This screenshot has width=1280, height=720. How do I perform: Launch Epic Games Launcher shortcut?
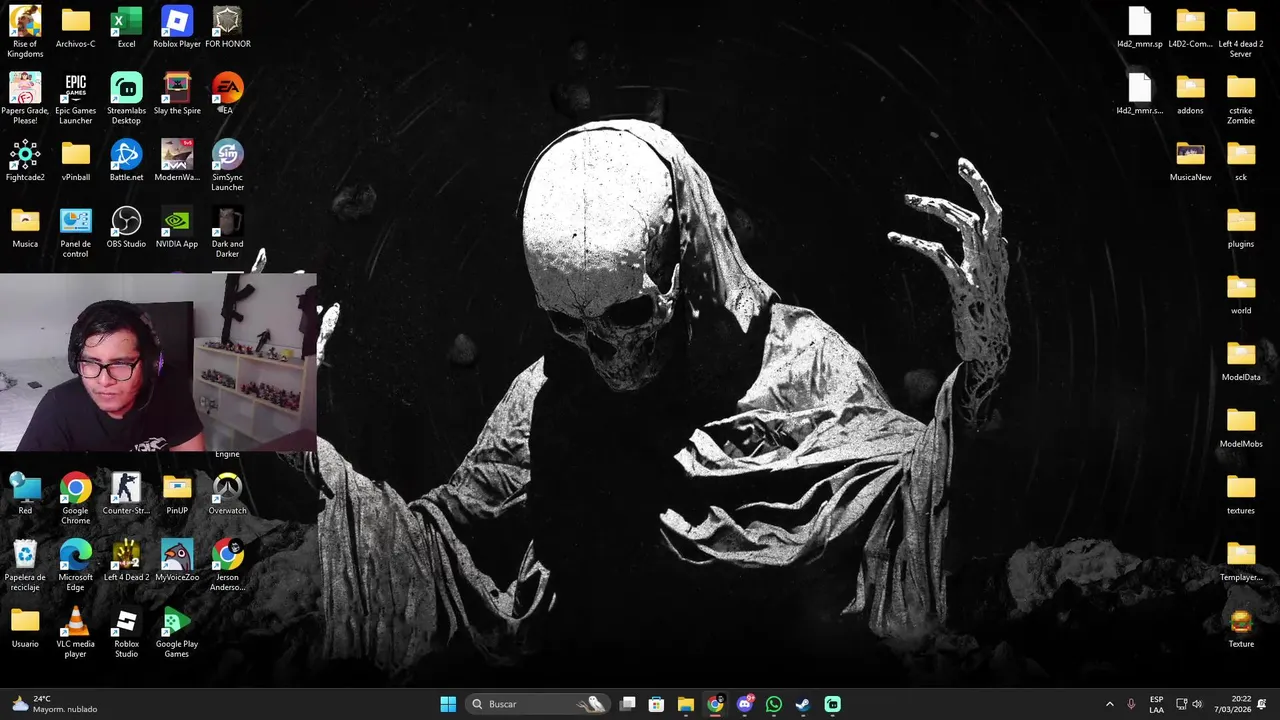(x=75, y=98)
